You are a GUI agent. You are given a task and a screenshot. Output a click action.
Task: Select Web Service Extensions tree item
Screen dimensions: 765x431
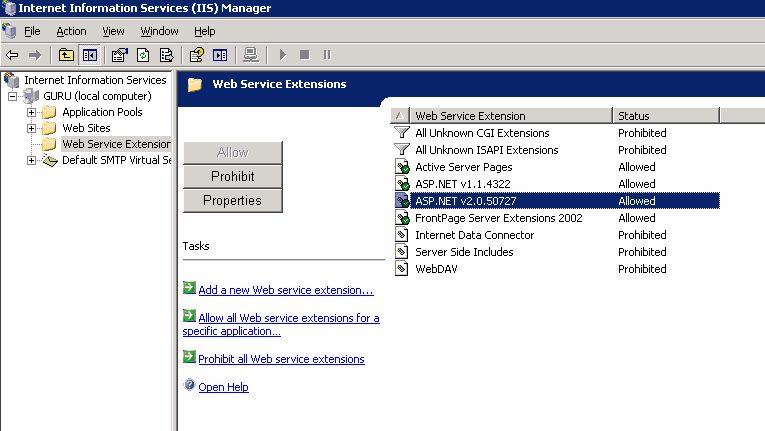[116, 144]
